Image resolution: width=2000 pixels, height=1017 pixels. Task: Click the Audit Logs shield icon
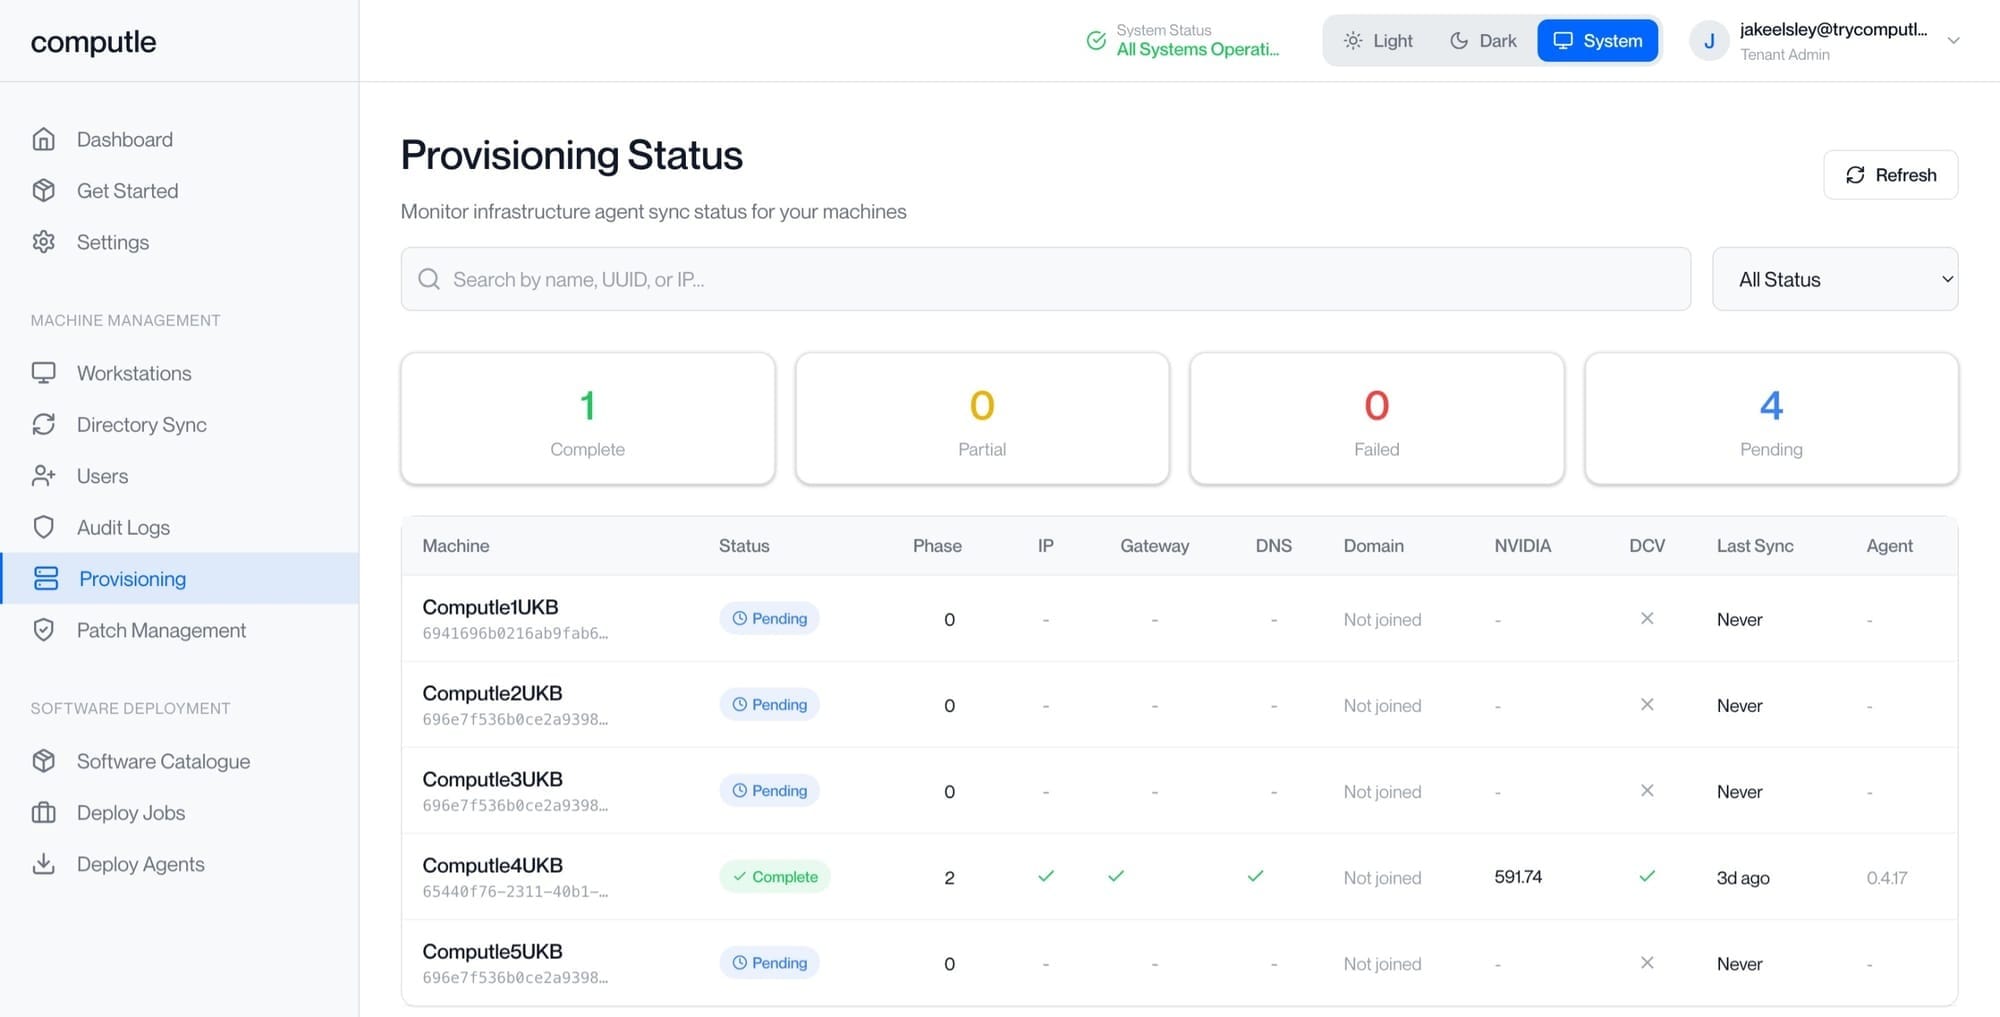43,527
